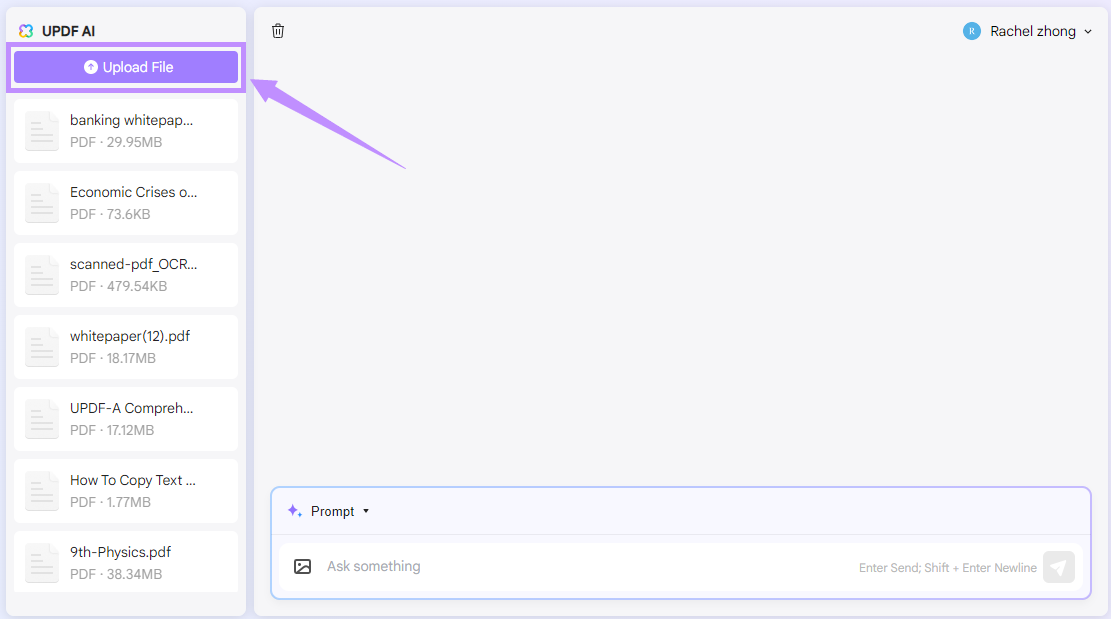This screenshot has width=1111, height=619.
Task: Open the Rachel zhong account dropdown chevron
Action: pyautogui.click(x=1088, y=32)
